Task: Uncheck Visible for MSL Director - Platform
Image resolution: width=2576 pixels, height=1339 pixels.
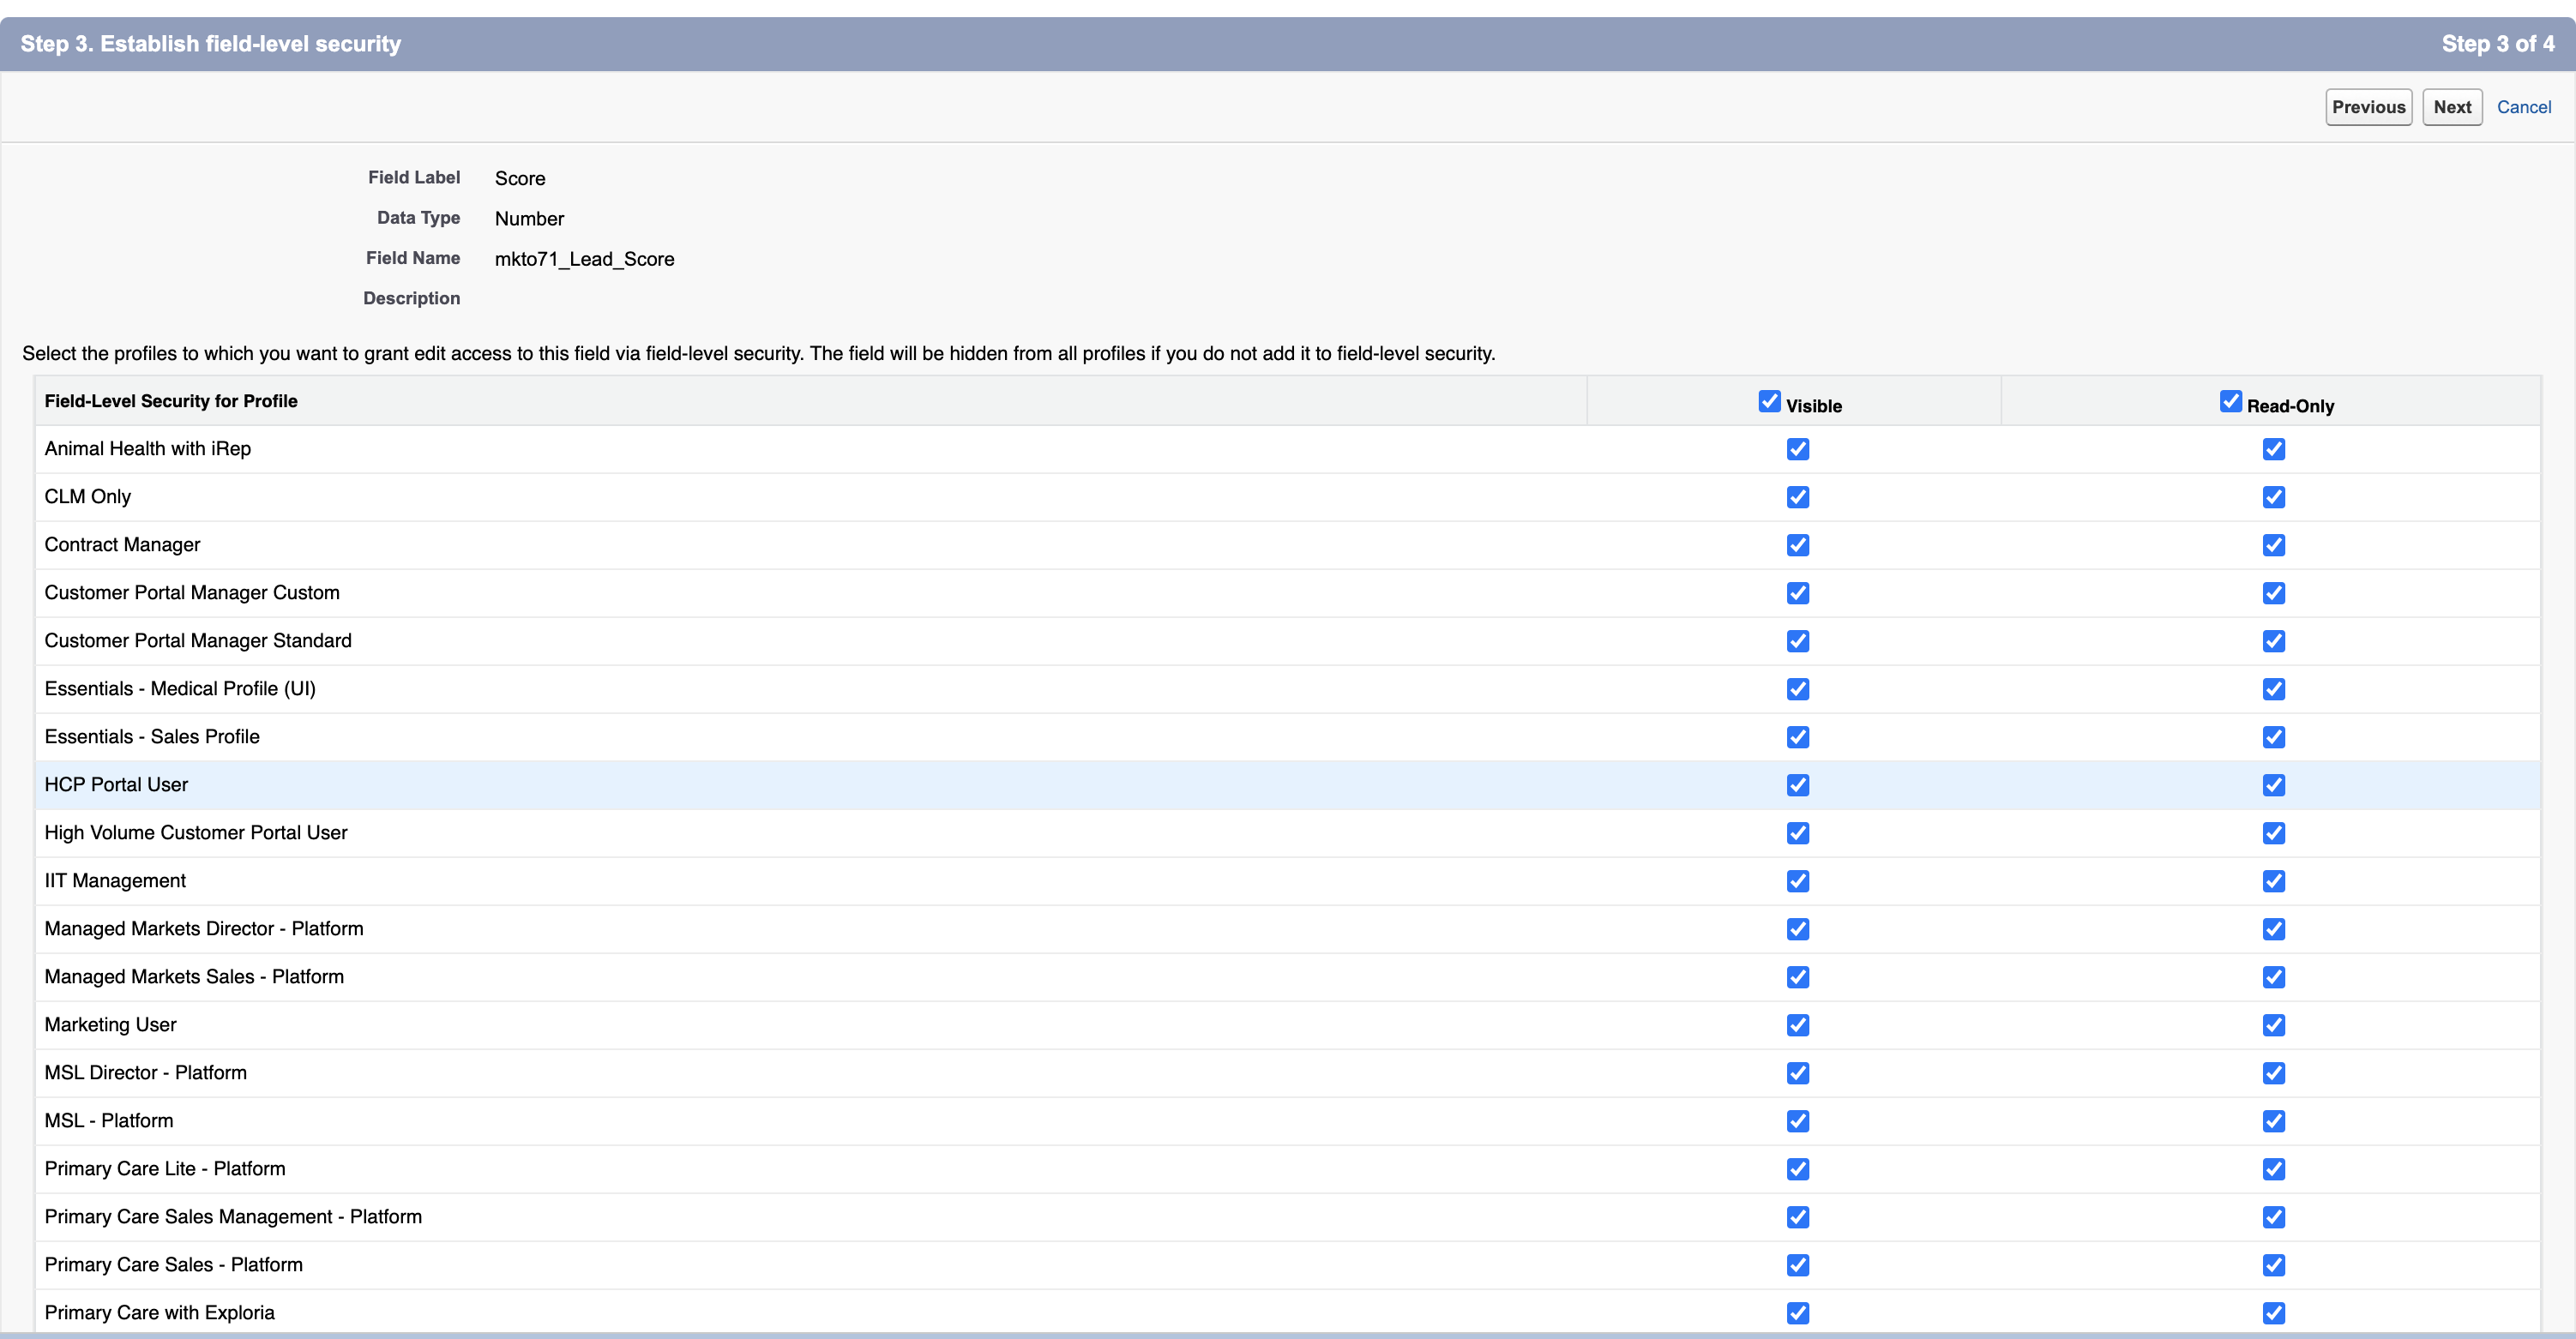Action: (1797, 1073)
